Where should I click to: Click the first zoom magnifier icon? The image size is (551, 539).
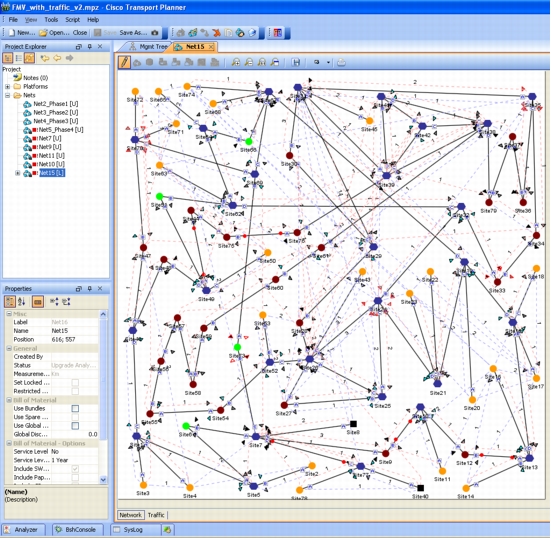coord(236,62)
